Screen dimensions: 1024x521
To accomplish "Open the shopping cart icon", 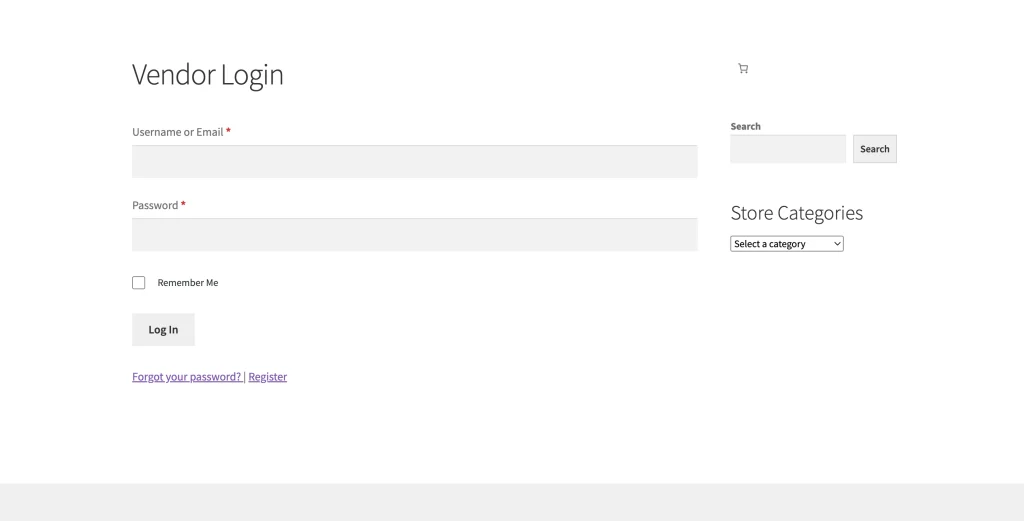I will coord(743,69).
